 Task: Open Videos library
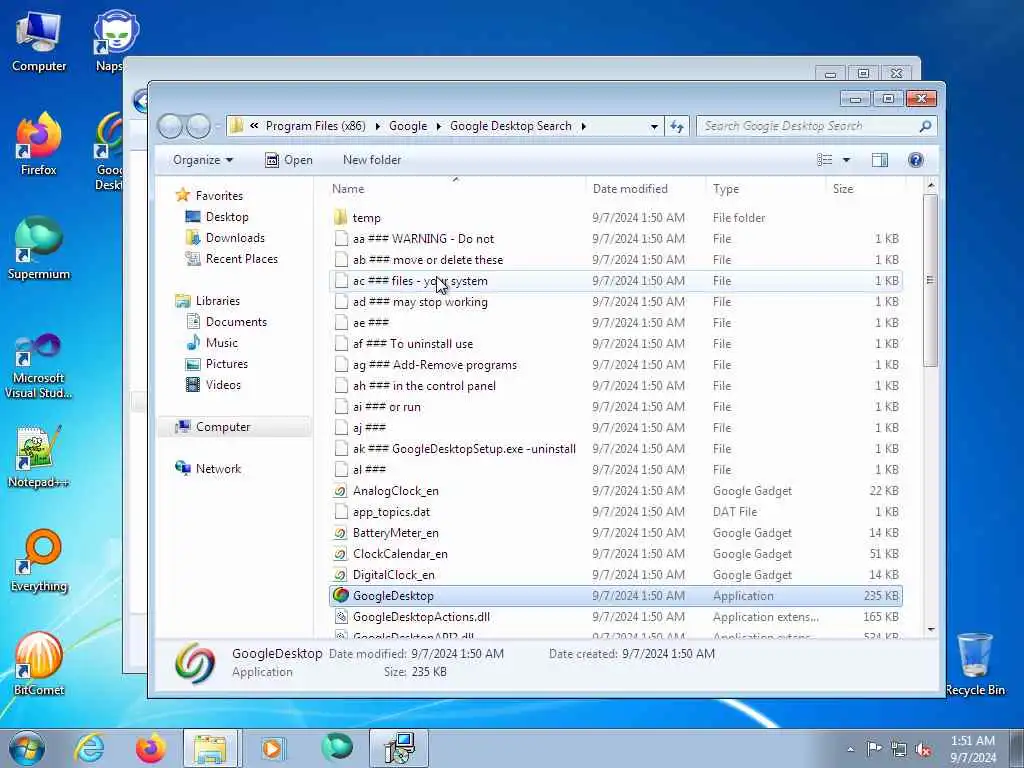(x=214, y=385)
